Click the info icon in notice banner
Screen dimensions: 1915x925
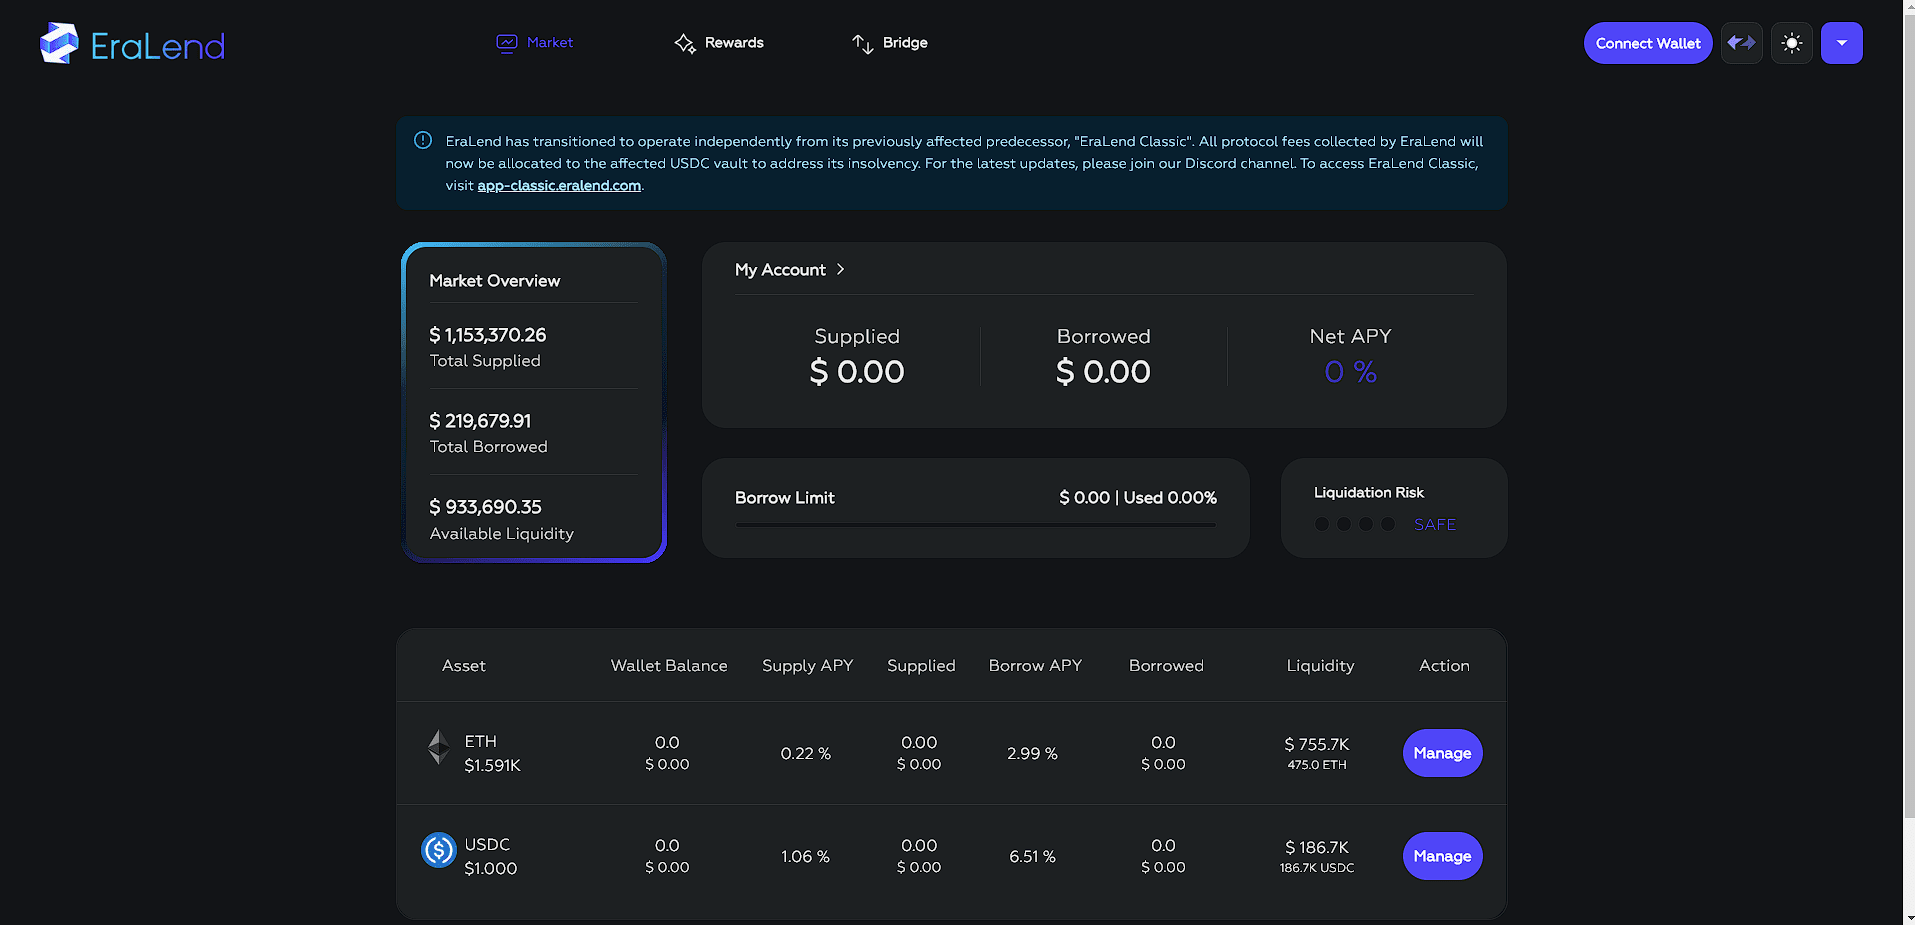pyautogui.click(x=423, y=141)
